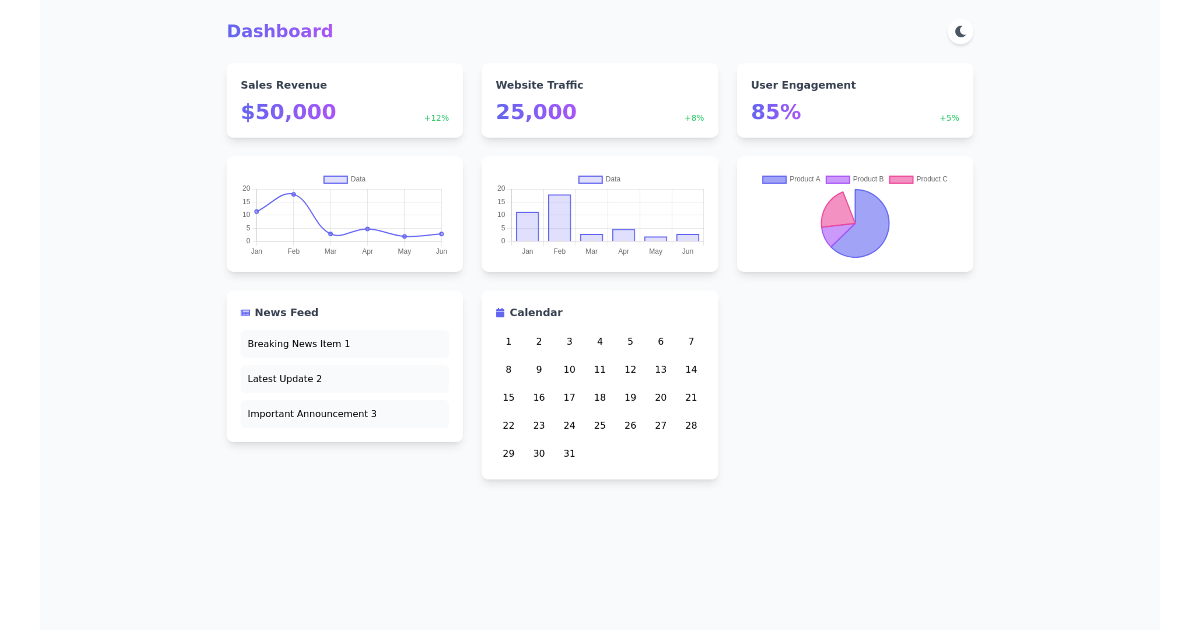
Task: Click the green +12% growth indicator
Action: tap(436, 117)
